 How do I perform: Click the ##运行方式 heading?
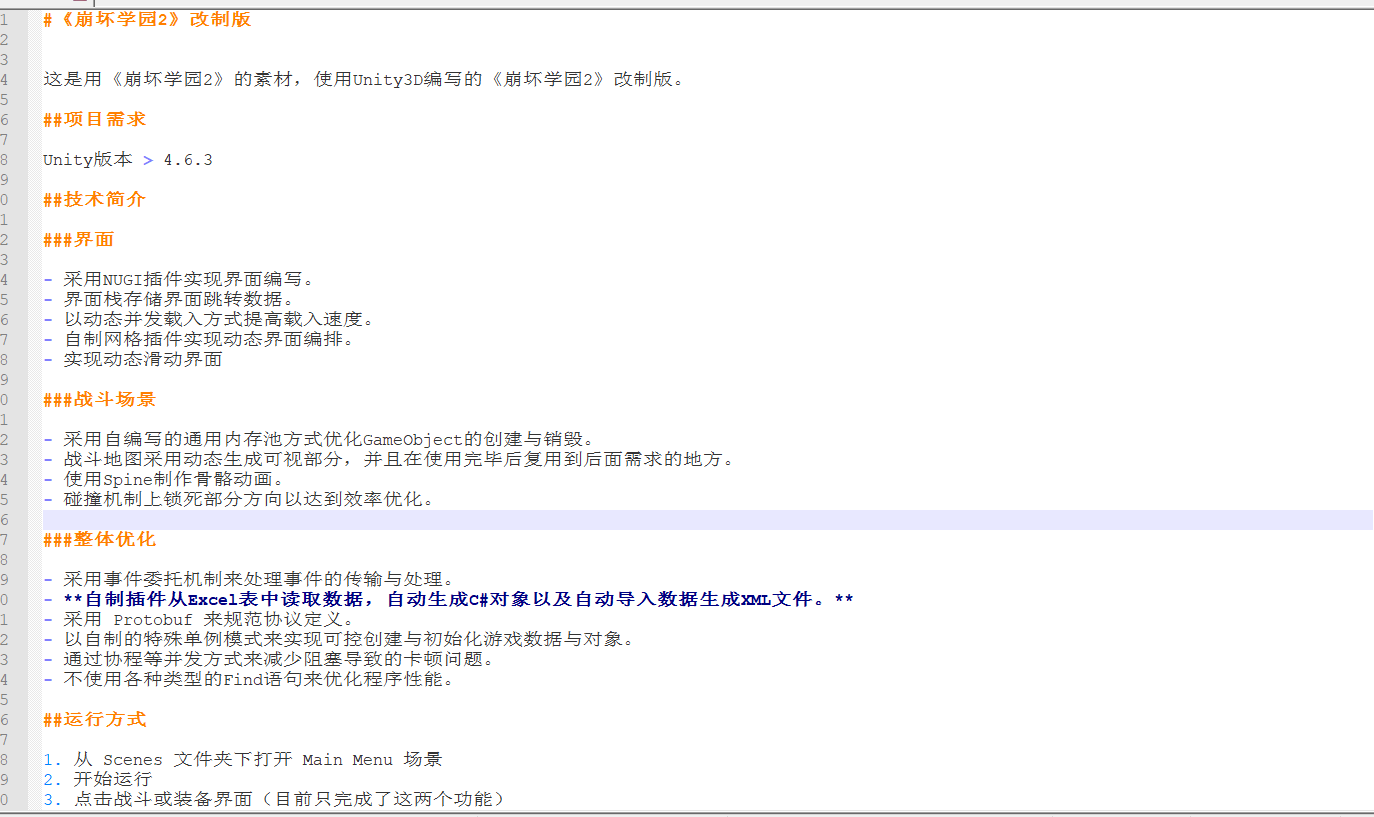click(95, 719)
